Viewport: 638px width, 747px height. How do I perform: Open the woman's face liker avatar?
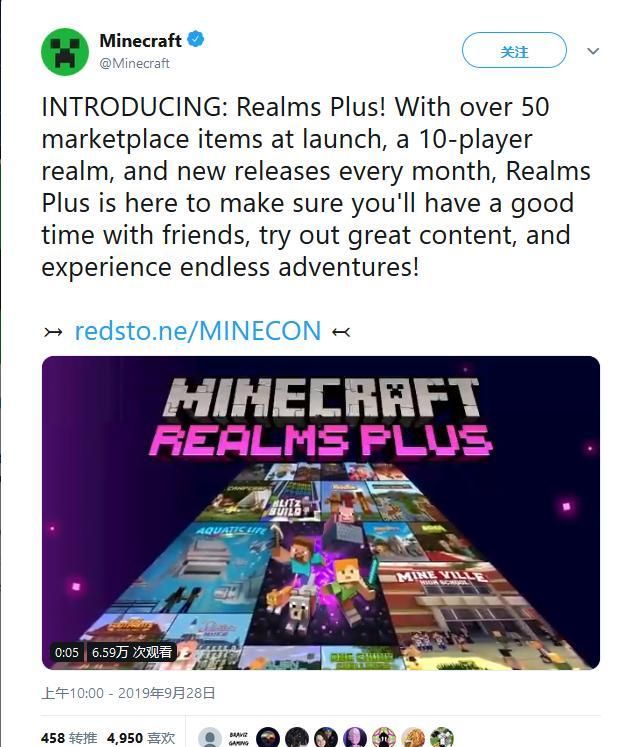point(326,738)
